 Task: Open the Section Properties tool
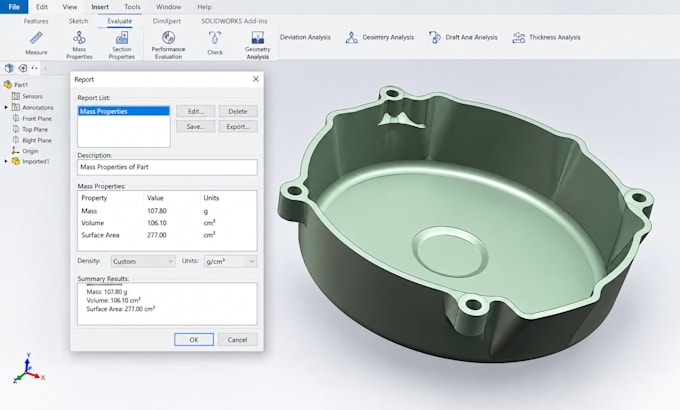click(x=121, y=45)
